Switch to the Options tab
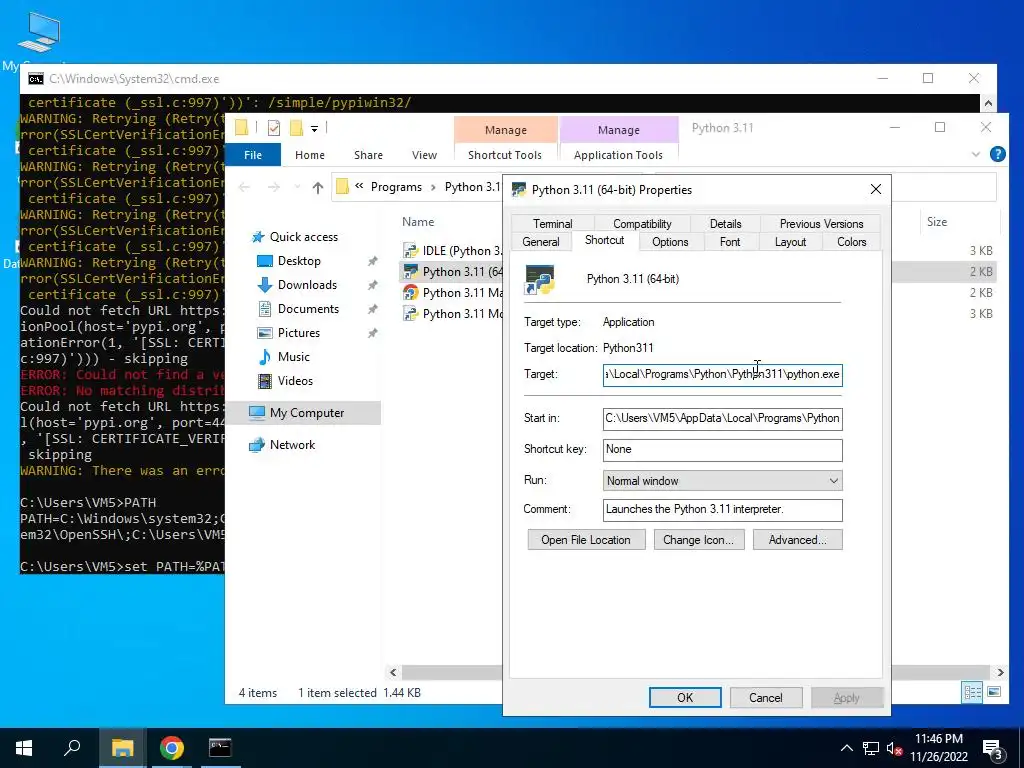The height and width of the screenshot is (768, 1024). tap(670, 242)
